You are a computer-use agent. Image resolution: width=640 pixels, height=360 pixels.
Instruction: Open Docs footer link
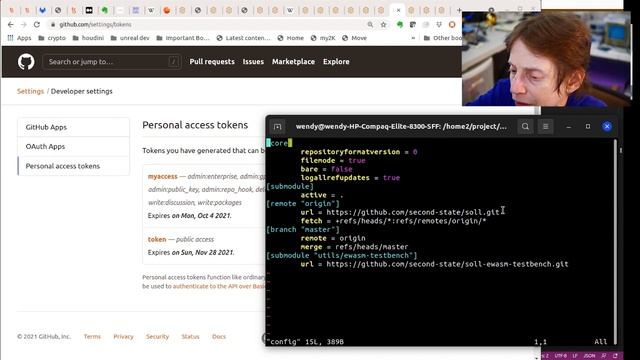(x=219, y=336)
